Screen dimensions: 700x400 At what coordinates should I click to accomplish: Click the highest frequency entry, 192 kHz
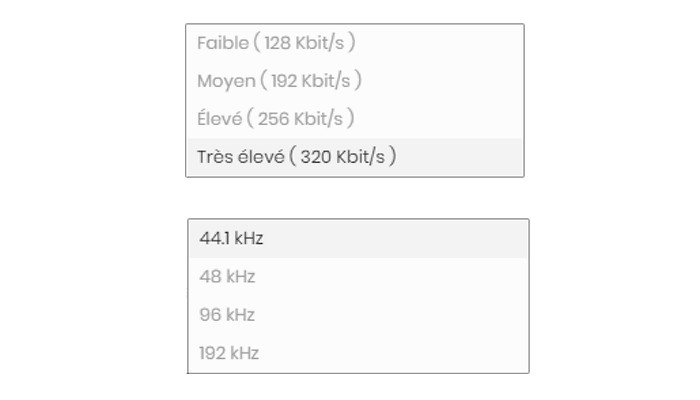[x=229, y=353]
